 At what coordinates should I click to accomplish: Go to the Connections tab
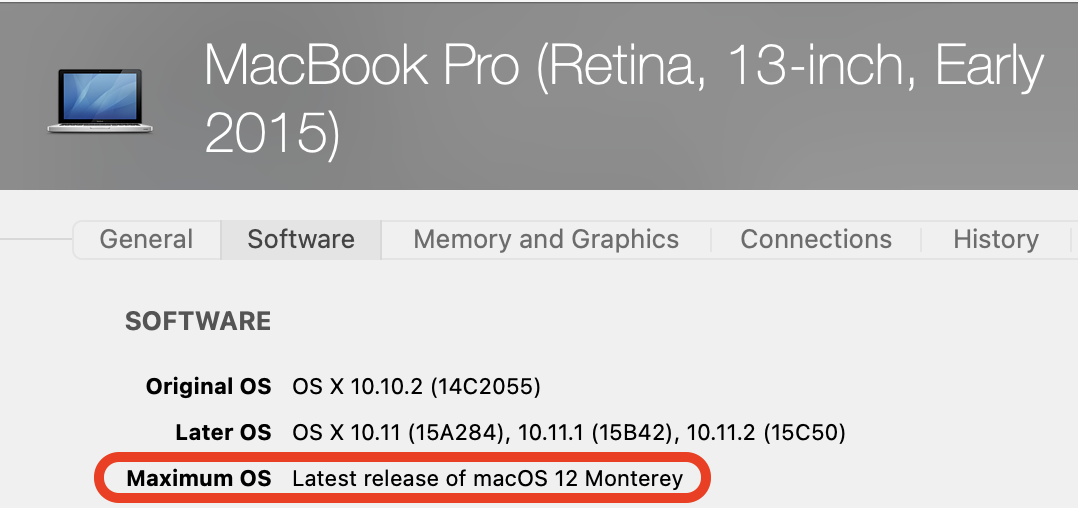point(816,240)
